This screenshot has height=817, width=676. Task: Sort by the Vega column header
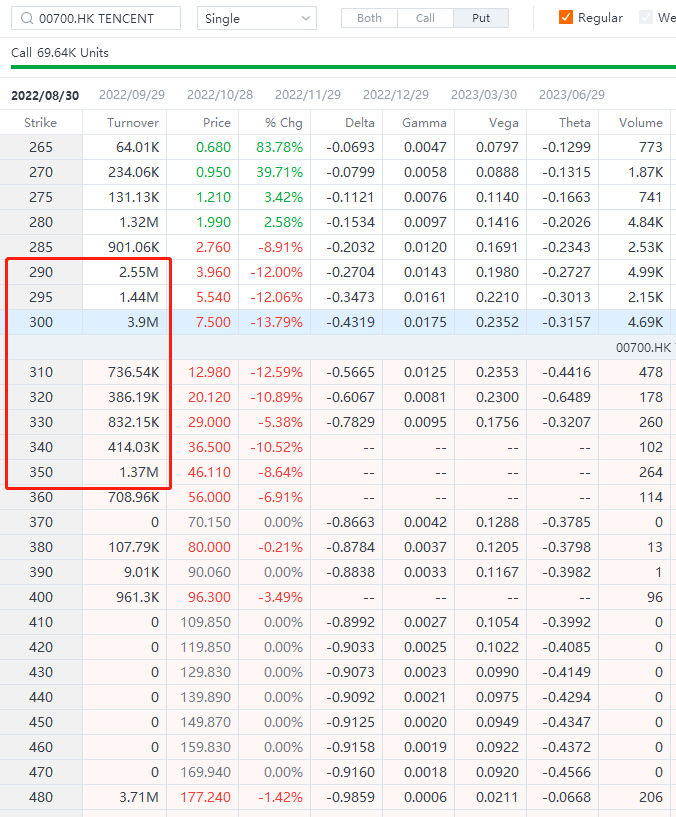pyautogui.click(x=503, y=122)
